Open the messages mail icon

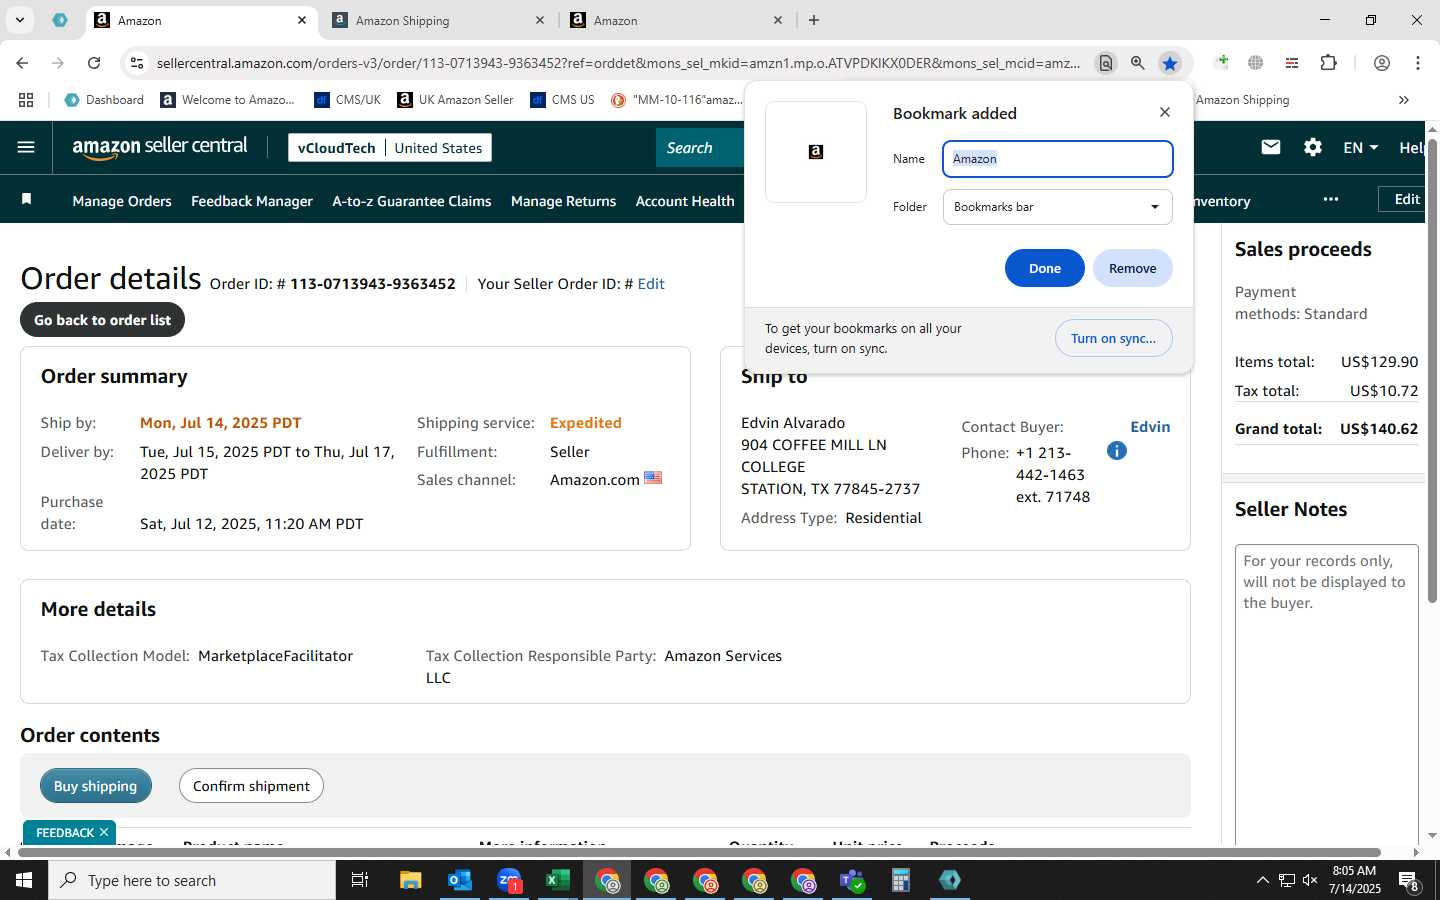point(1271,147)
